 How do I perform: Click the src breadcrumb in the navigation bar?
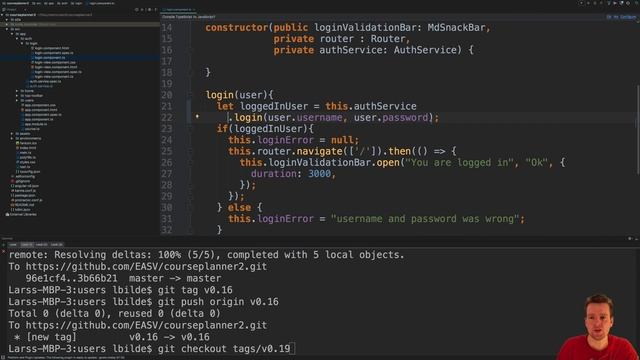[37, 3]
